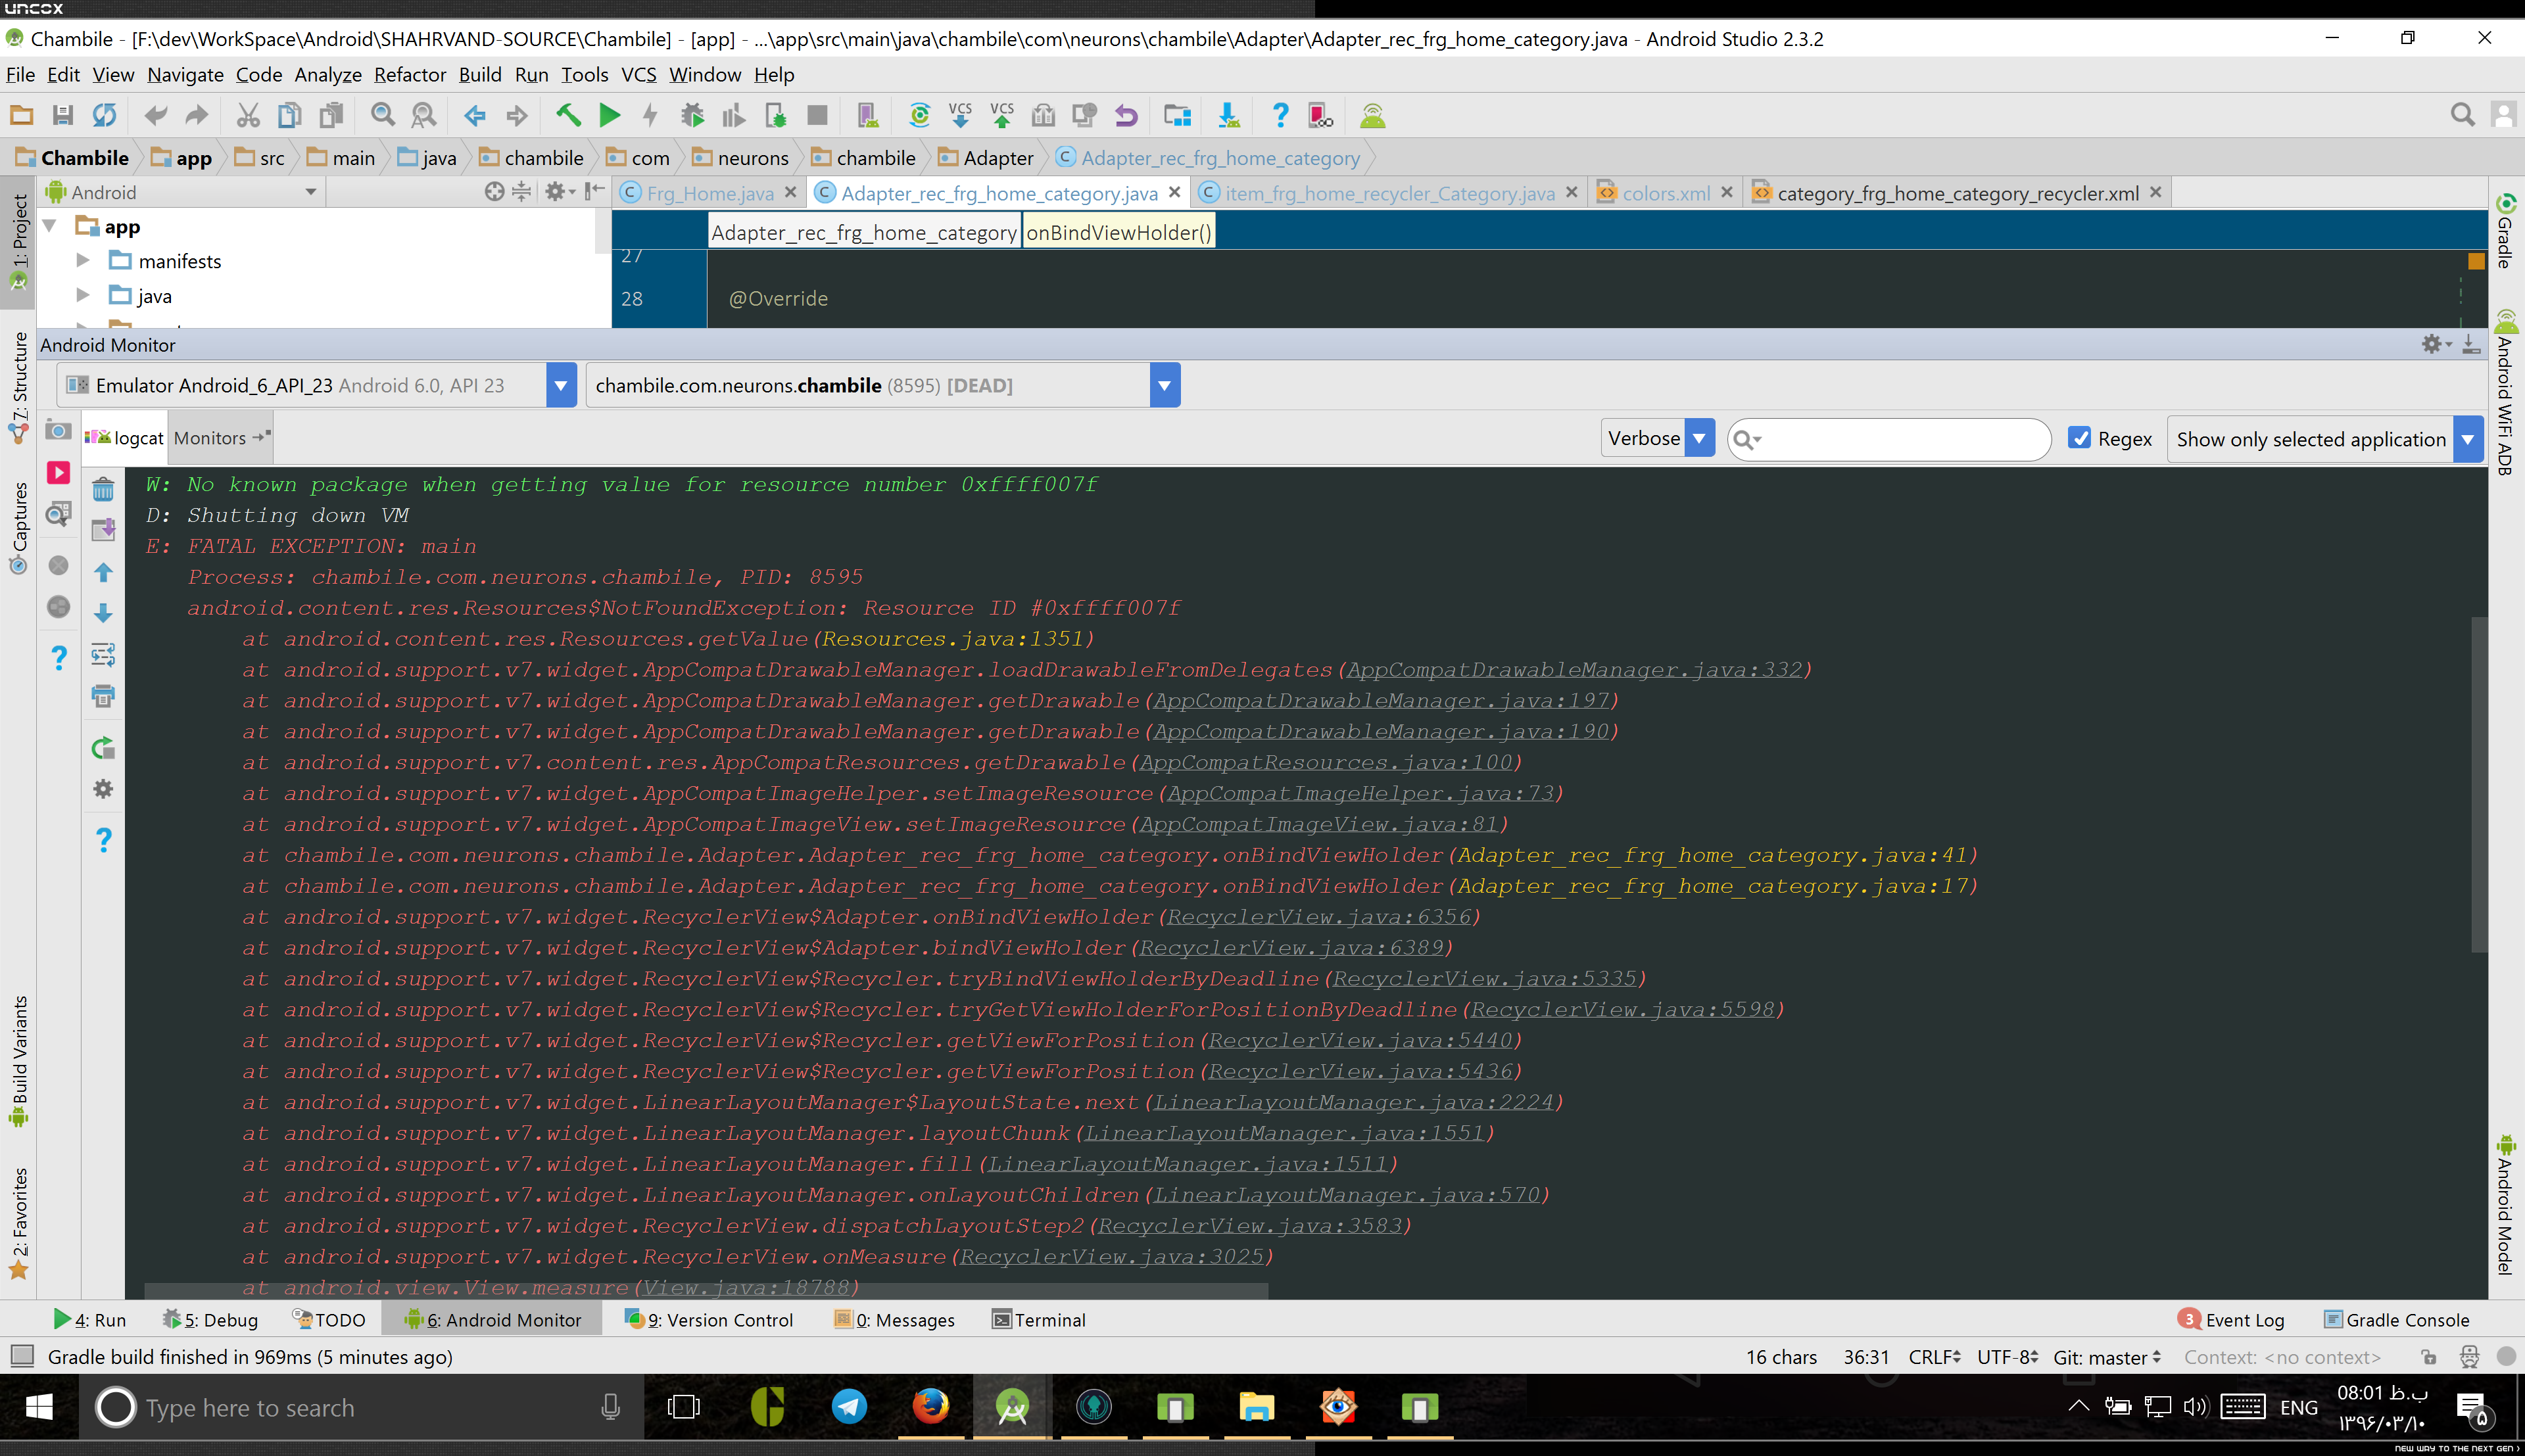This screenshot has height=1456, width=2525.
Task: Click the Android WiFi ADB toolbar icon
Action: point(1373,116)
